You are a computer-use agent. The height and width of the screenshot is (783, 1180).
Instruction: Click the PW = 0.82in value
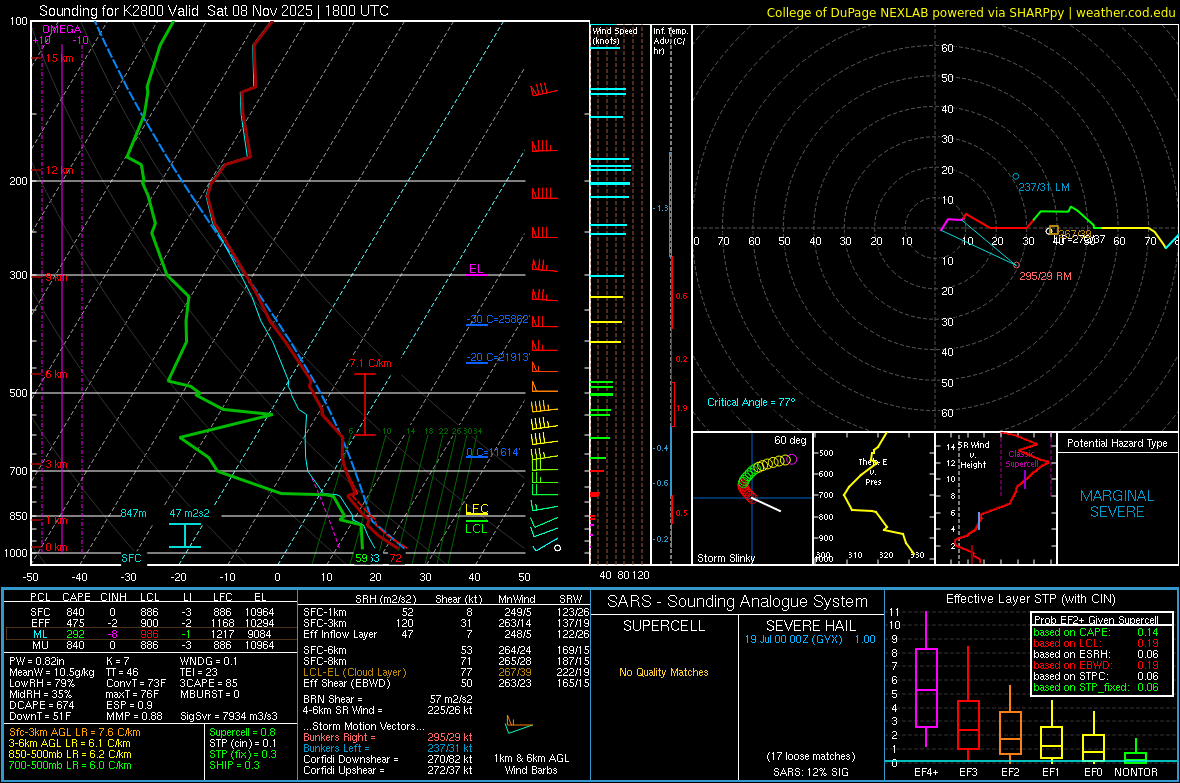pyautogui.click(x=37, y=661)
